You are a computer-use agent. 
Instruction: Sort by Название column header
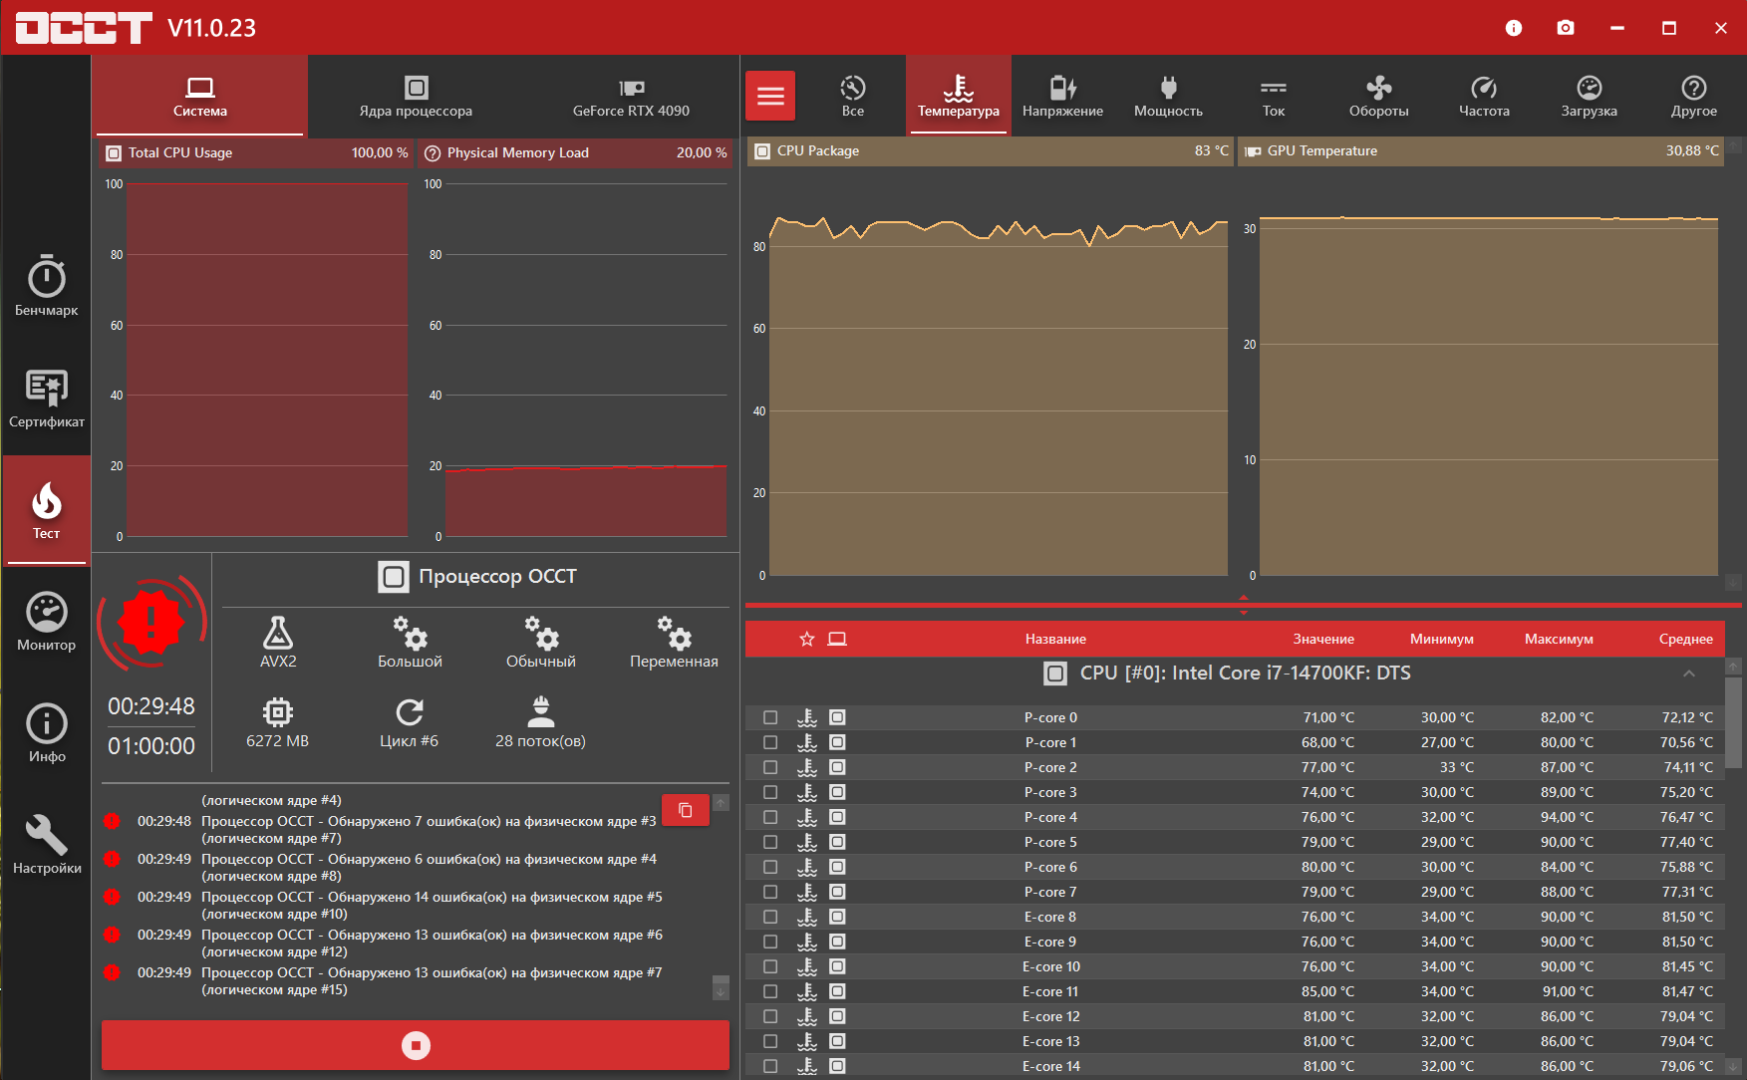click(x=1055, y=639)
